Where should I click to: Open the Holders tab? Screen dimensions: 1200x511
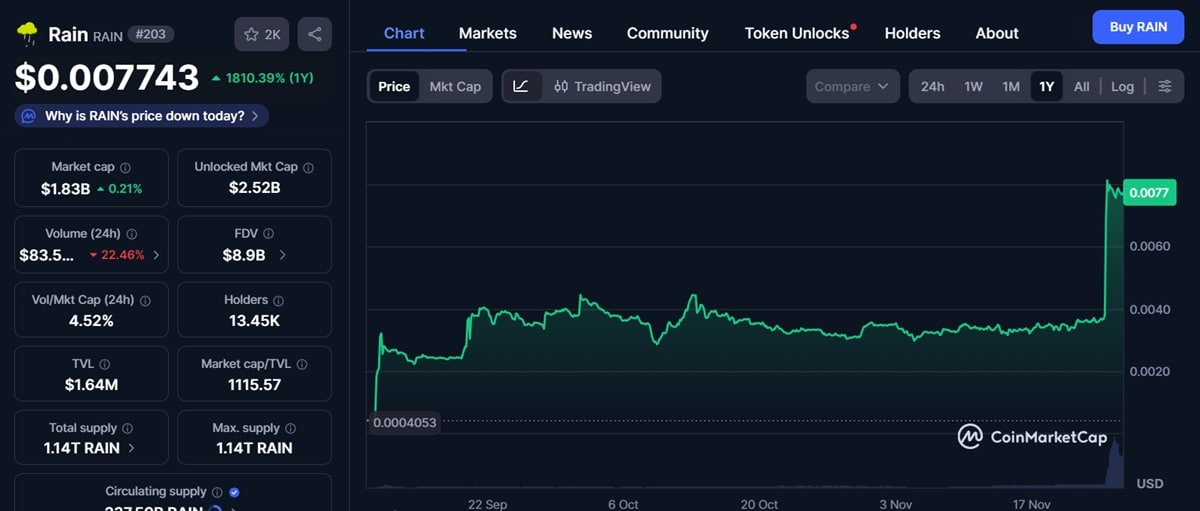click(x=913, y=33)
